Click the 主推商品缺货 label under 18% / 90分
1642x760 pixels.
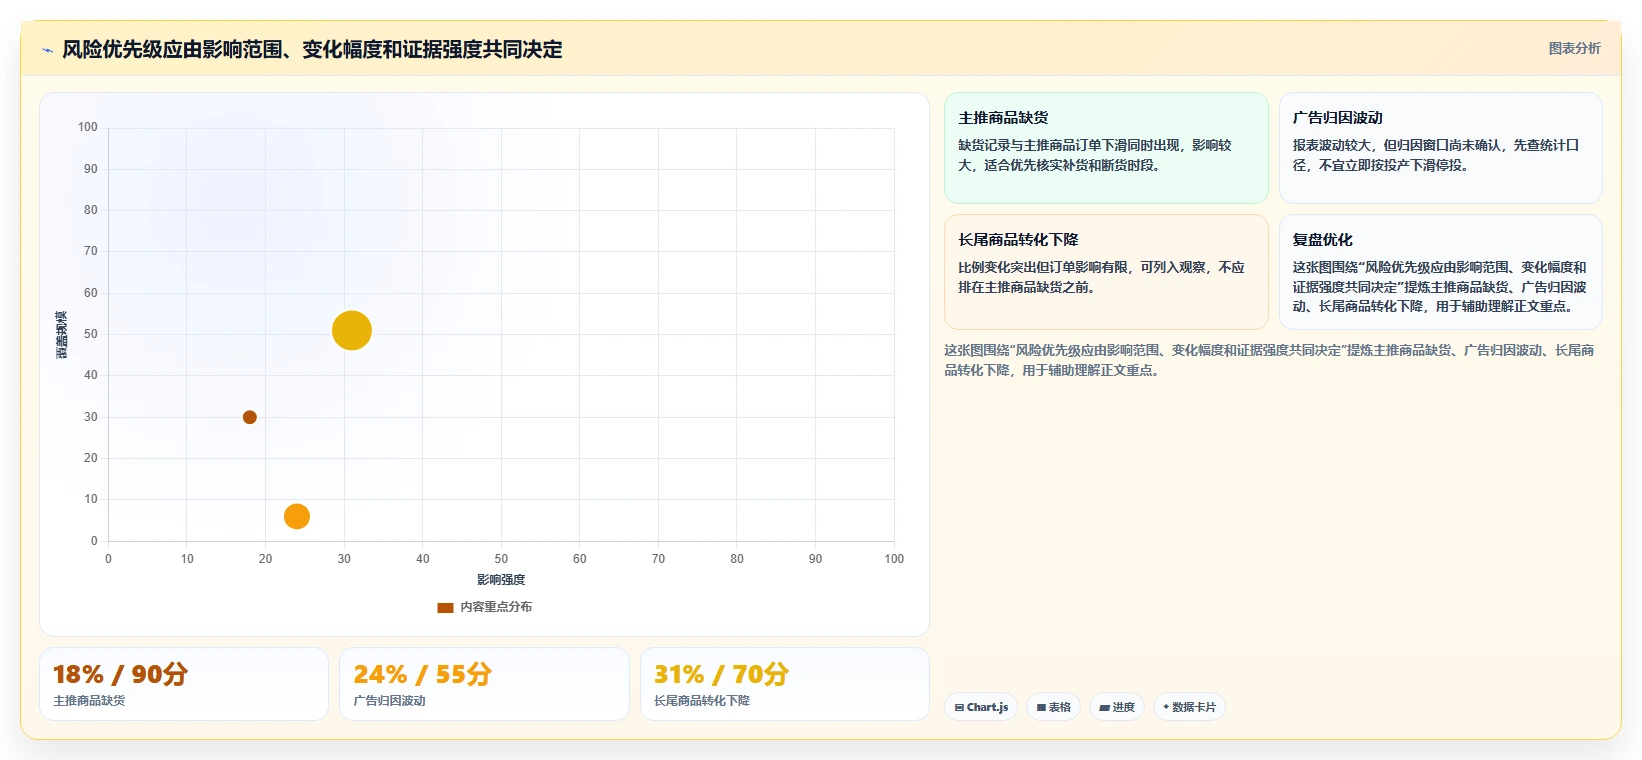[89, 701]
